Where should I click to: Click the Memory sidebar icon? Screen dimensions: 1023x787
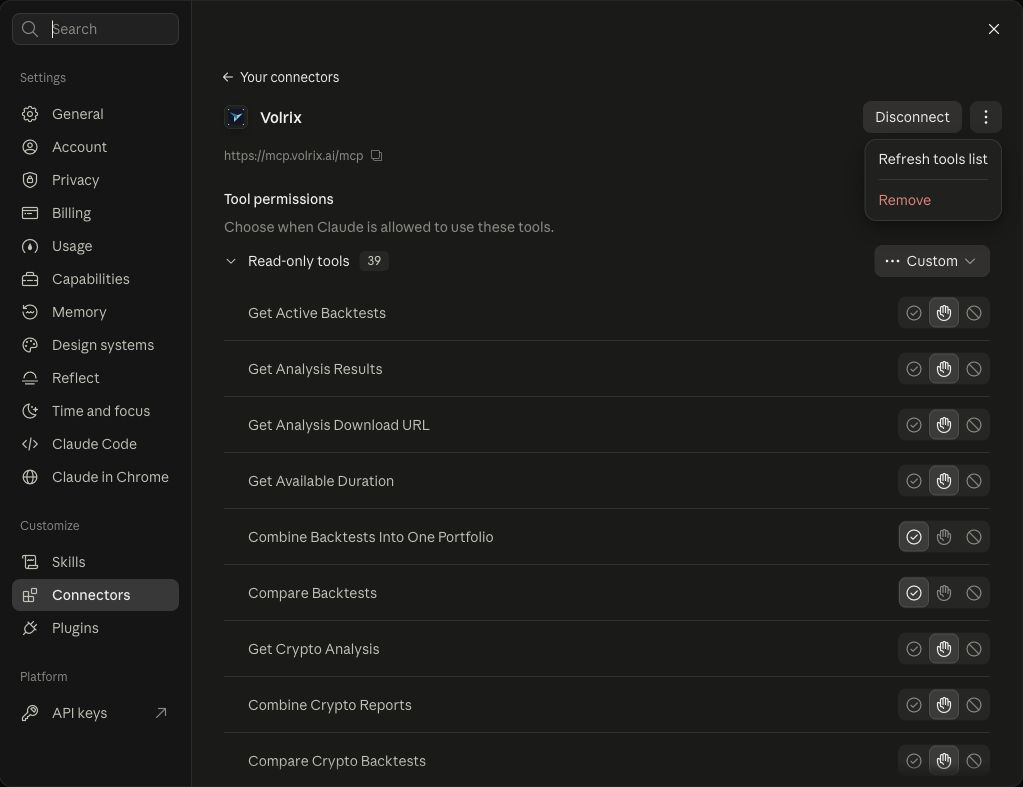coord(30,312)
